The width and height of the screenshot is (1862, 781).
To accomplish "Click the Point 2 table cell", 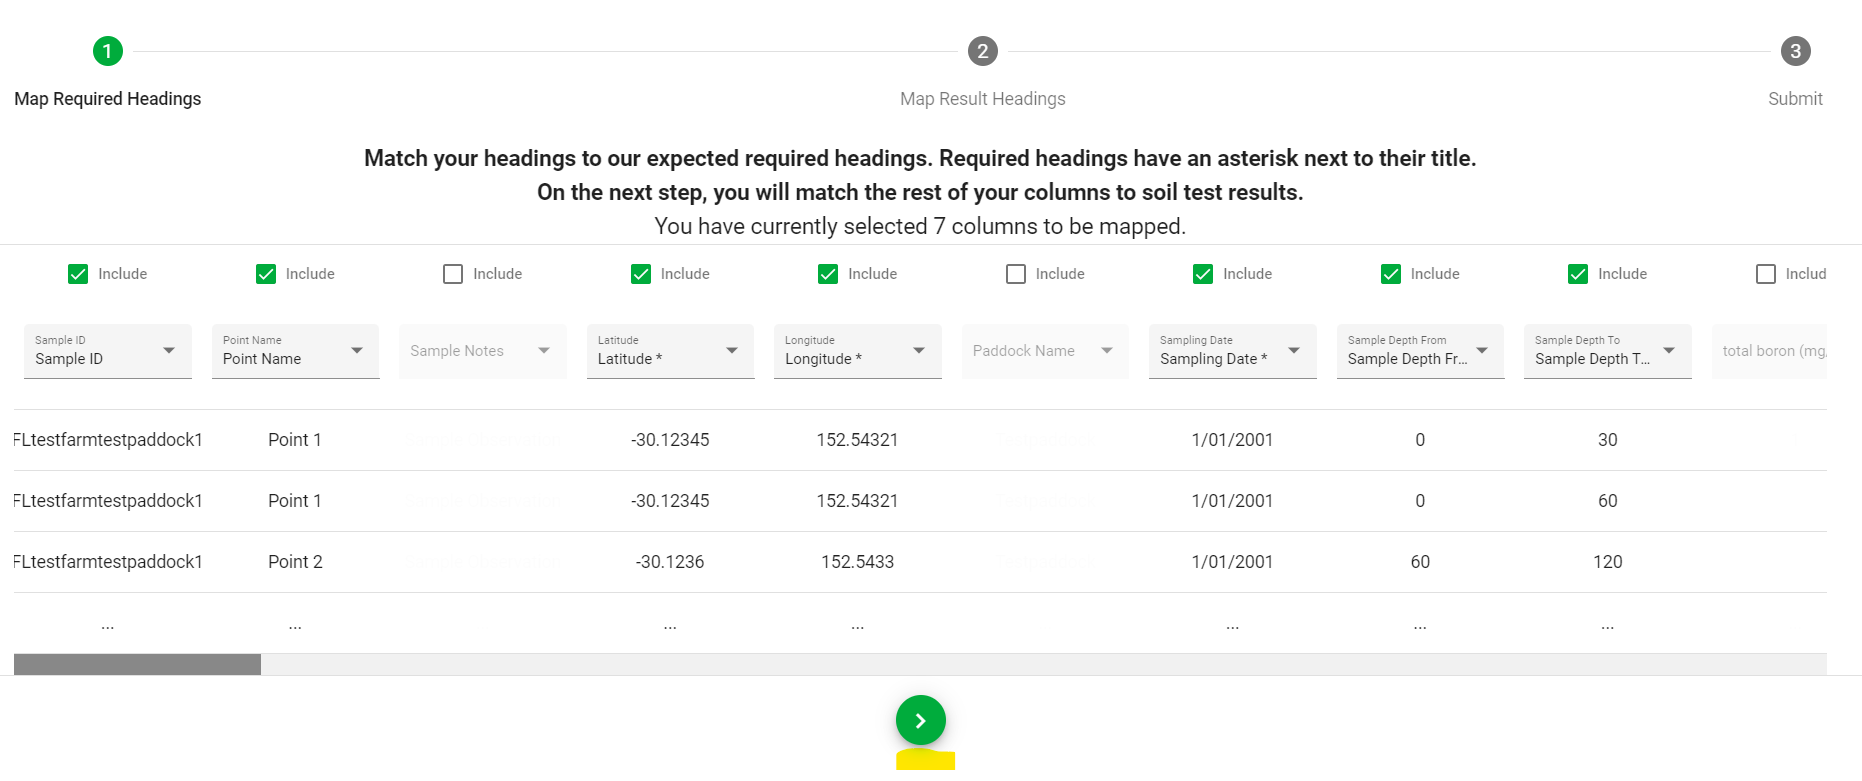I will coord(295,562).
